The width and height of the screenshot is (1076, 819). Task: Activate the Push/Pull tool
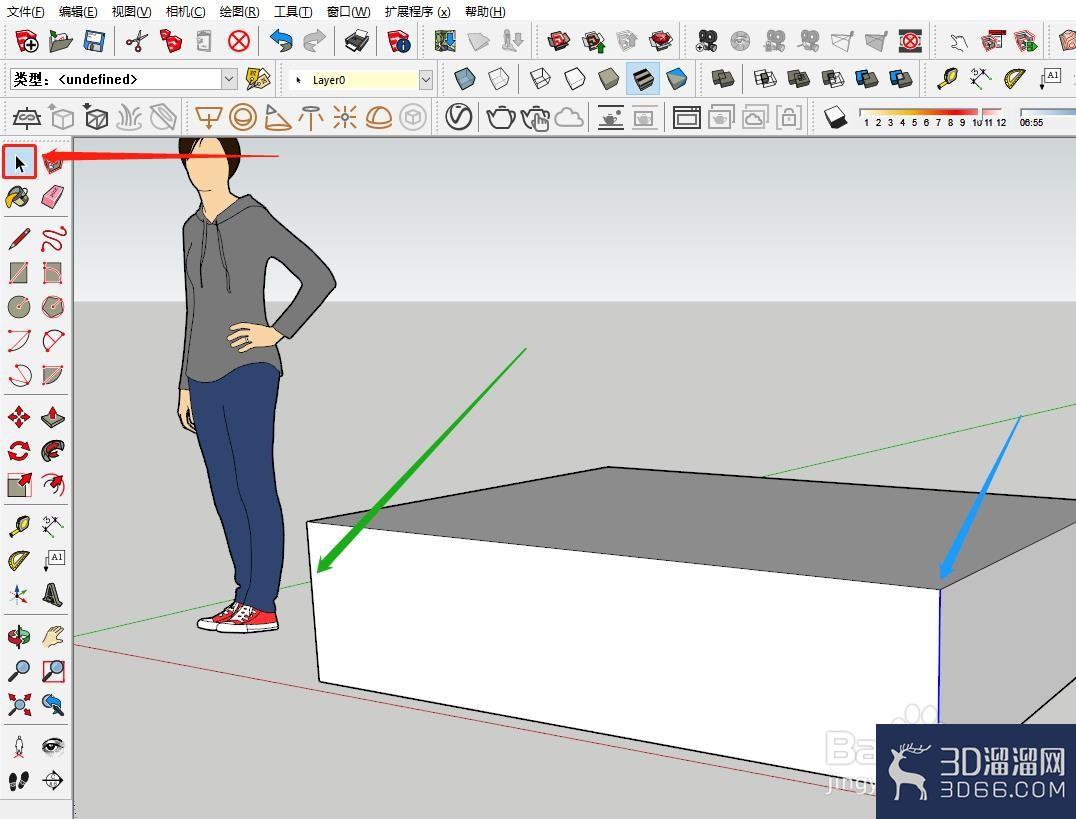point(53,417)
